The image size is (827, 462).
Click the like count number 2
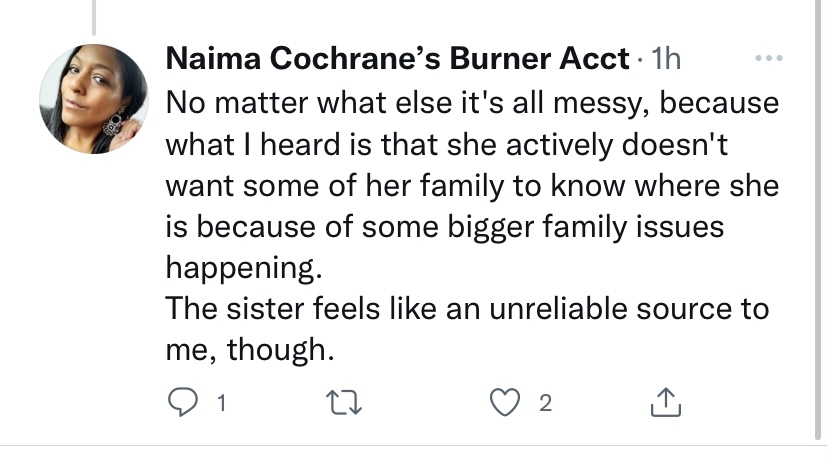coord(545,405)
